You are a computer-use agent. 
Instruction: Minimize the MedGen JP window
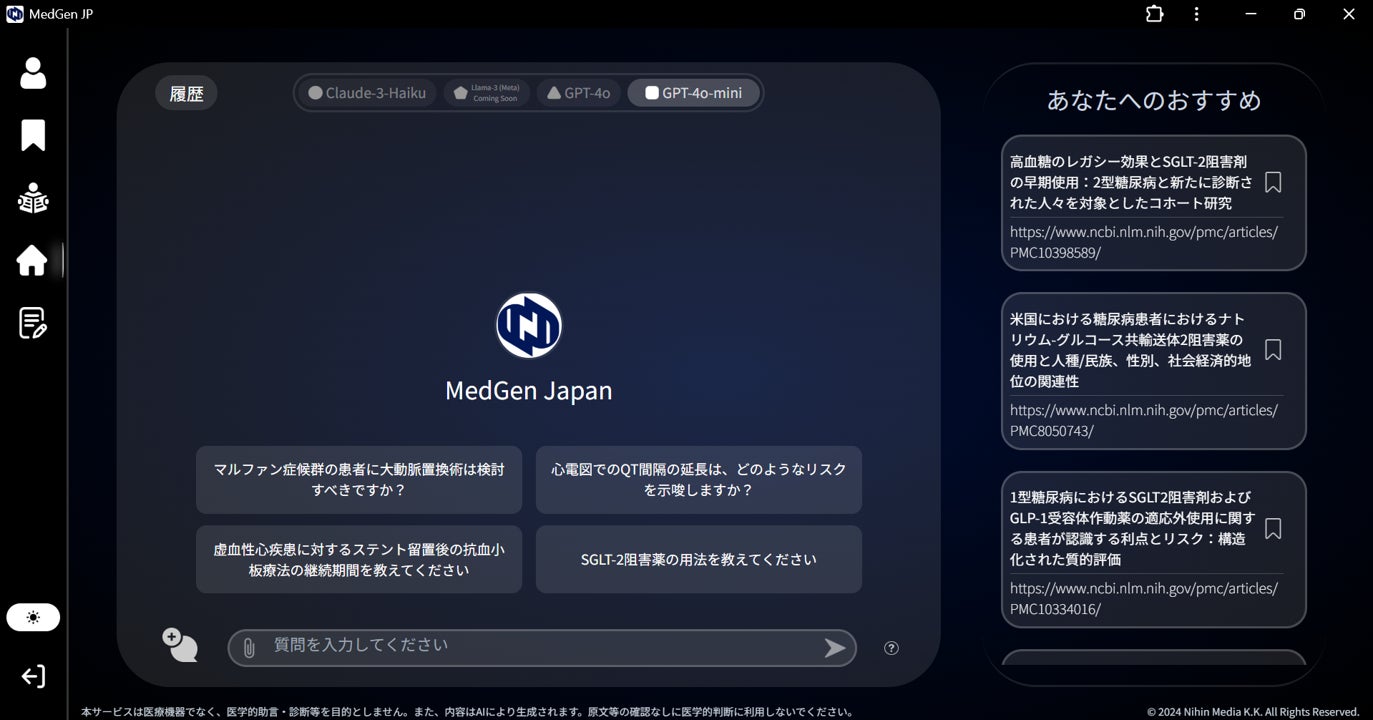click(x=1251, y=14)
